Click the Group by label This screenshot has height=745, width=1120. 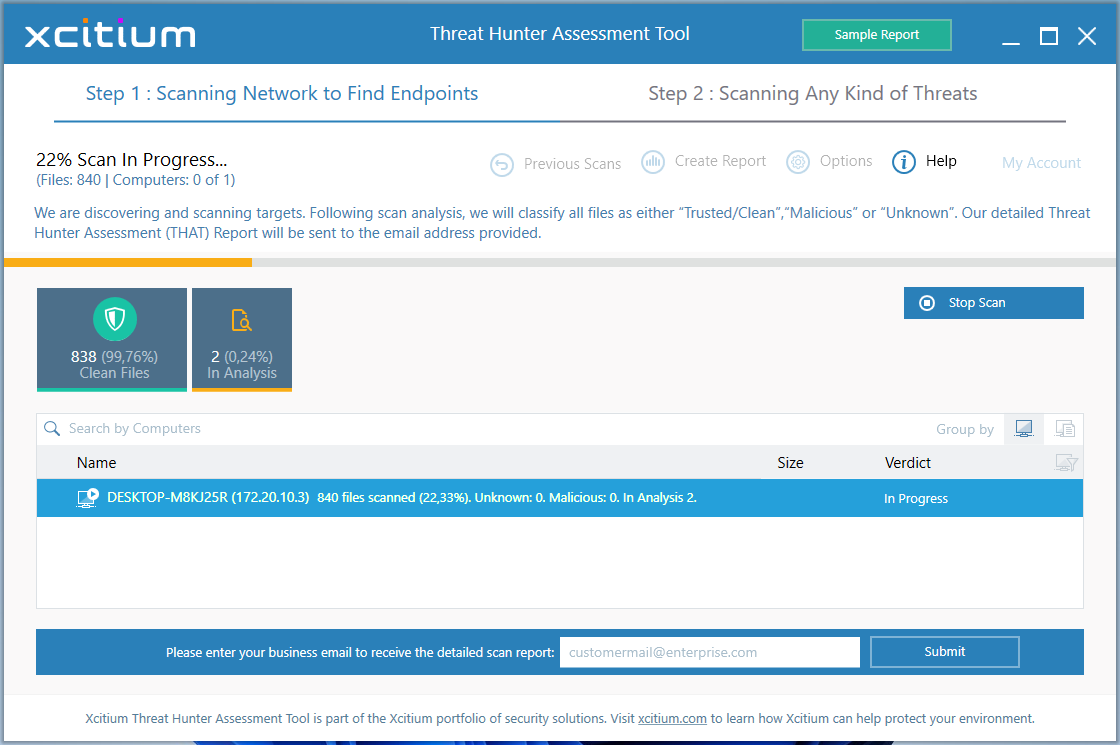(965, 429)
